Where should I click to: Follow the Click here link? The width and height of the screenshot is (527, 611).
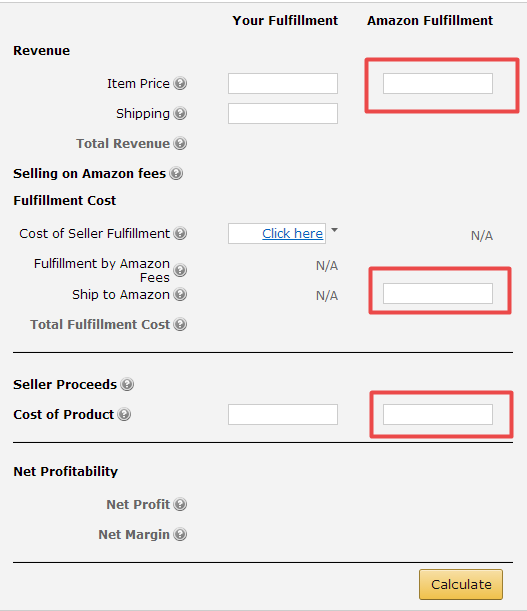pos(292,233)
